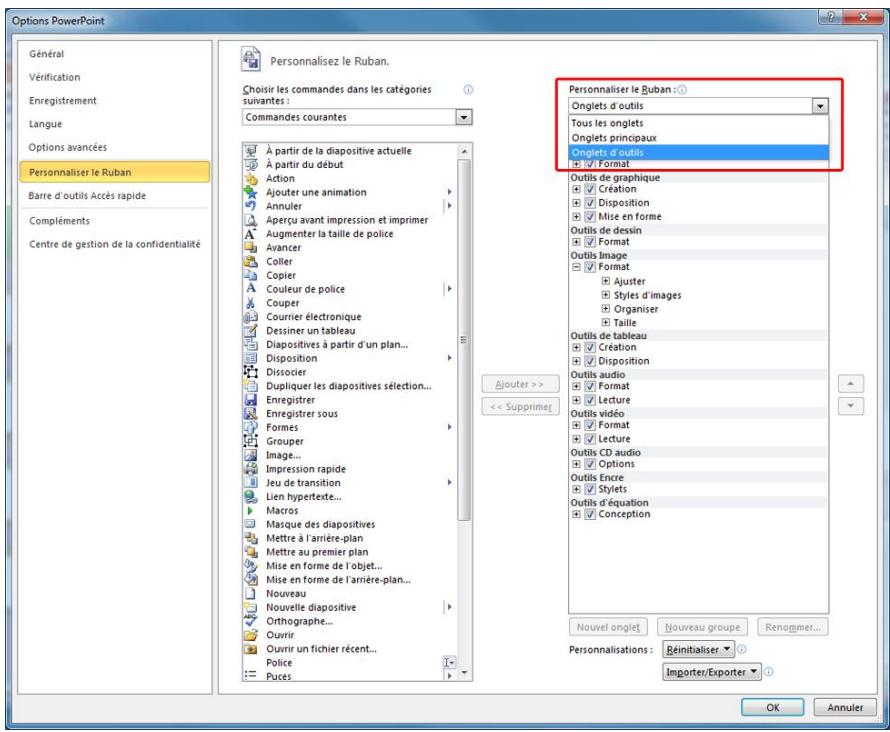Viewport: 890px width, 732px height.
Task: Uncheck Options under Outils CD audio
Action: [590, 464]
